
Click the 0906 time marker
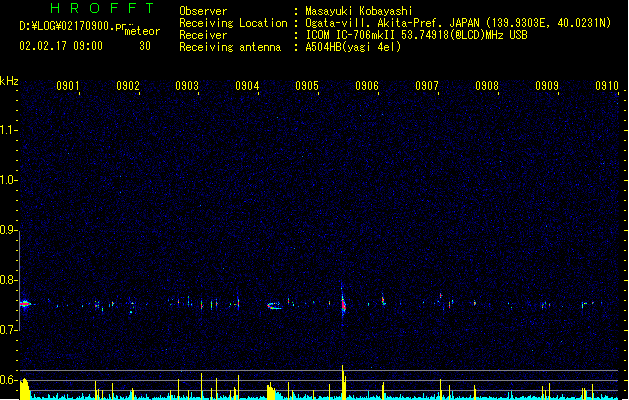367,86
